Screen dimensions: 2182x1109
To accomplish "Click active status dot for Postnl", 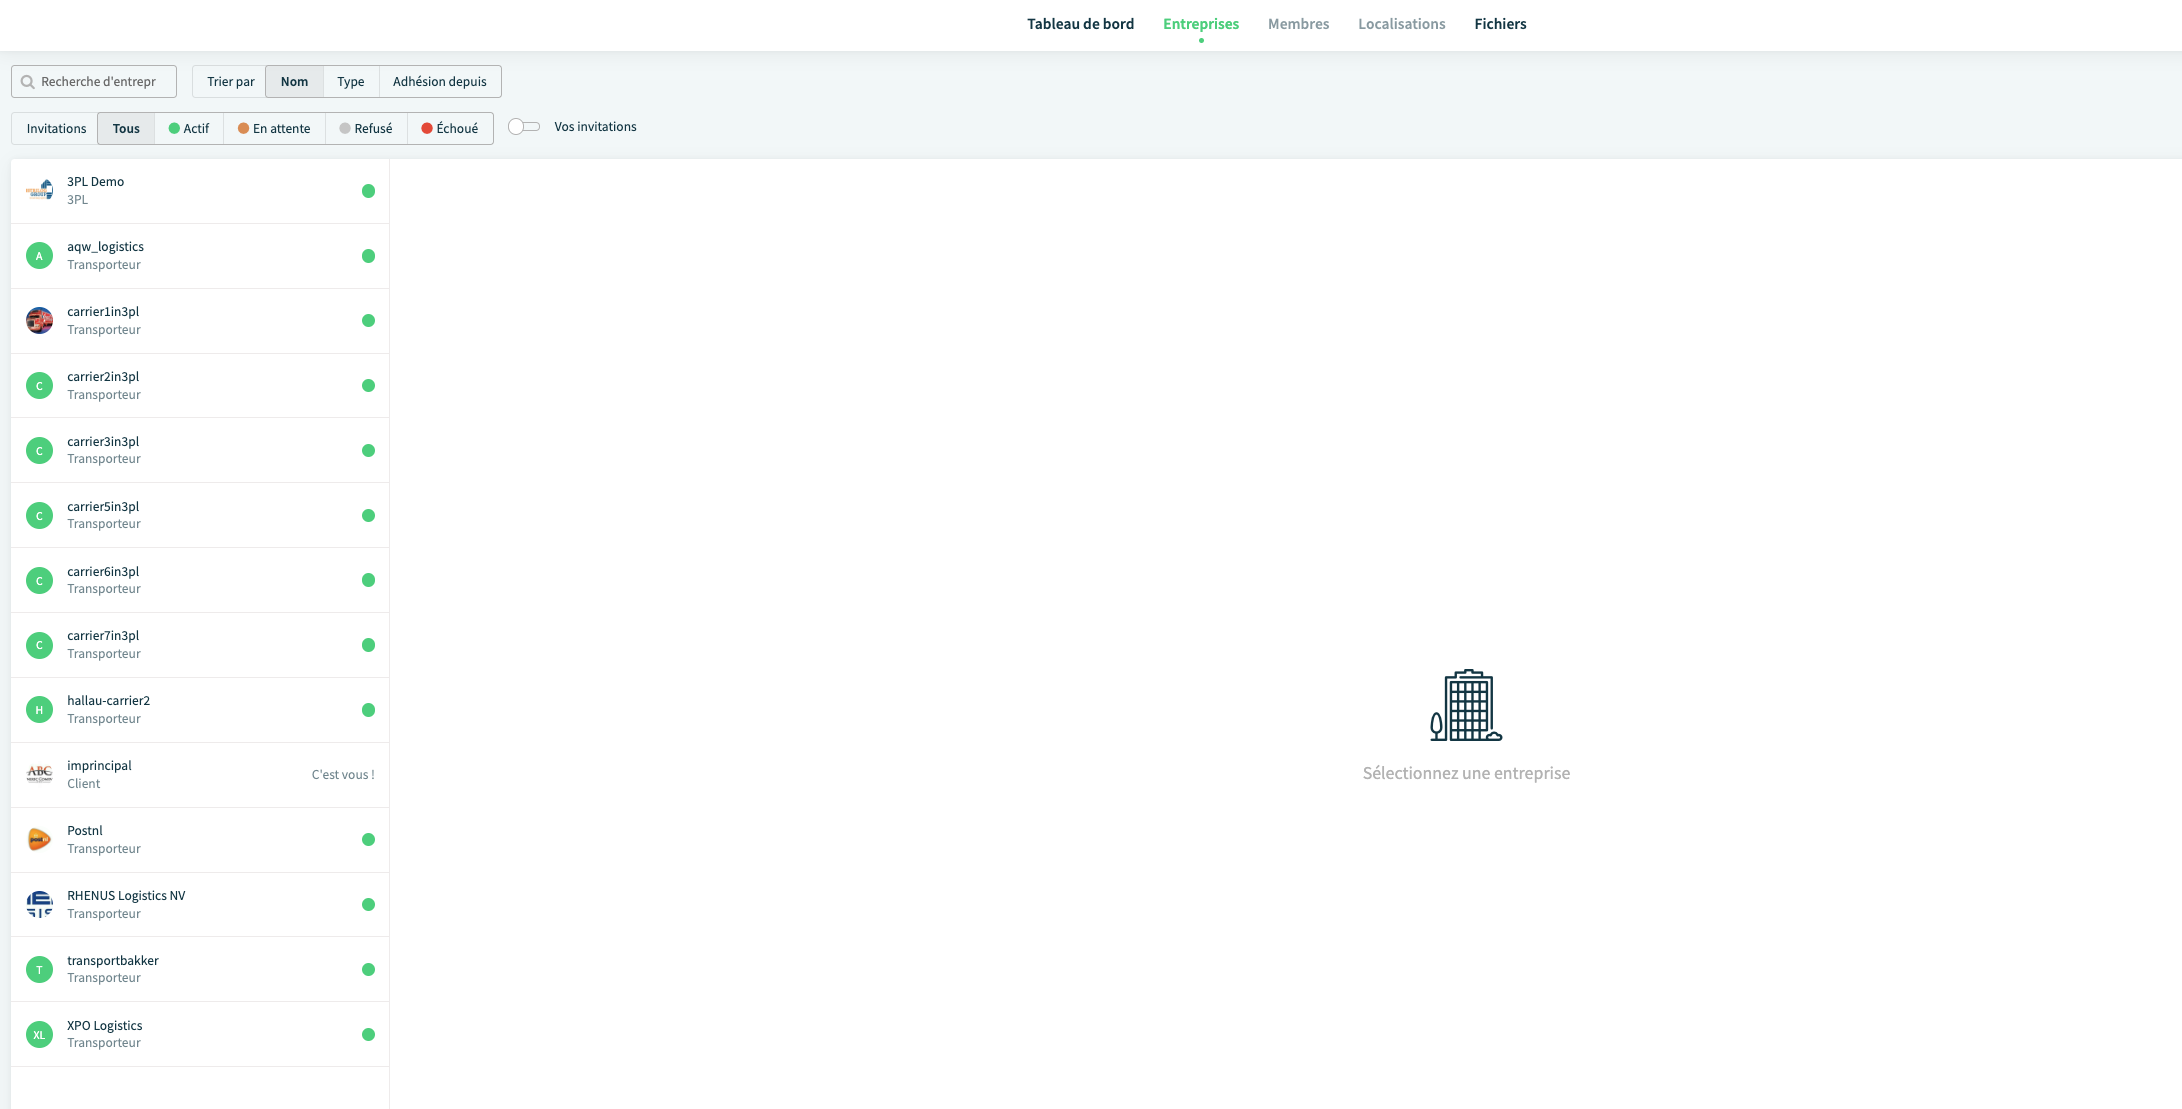I will (x=368, y=839).
